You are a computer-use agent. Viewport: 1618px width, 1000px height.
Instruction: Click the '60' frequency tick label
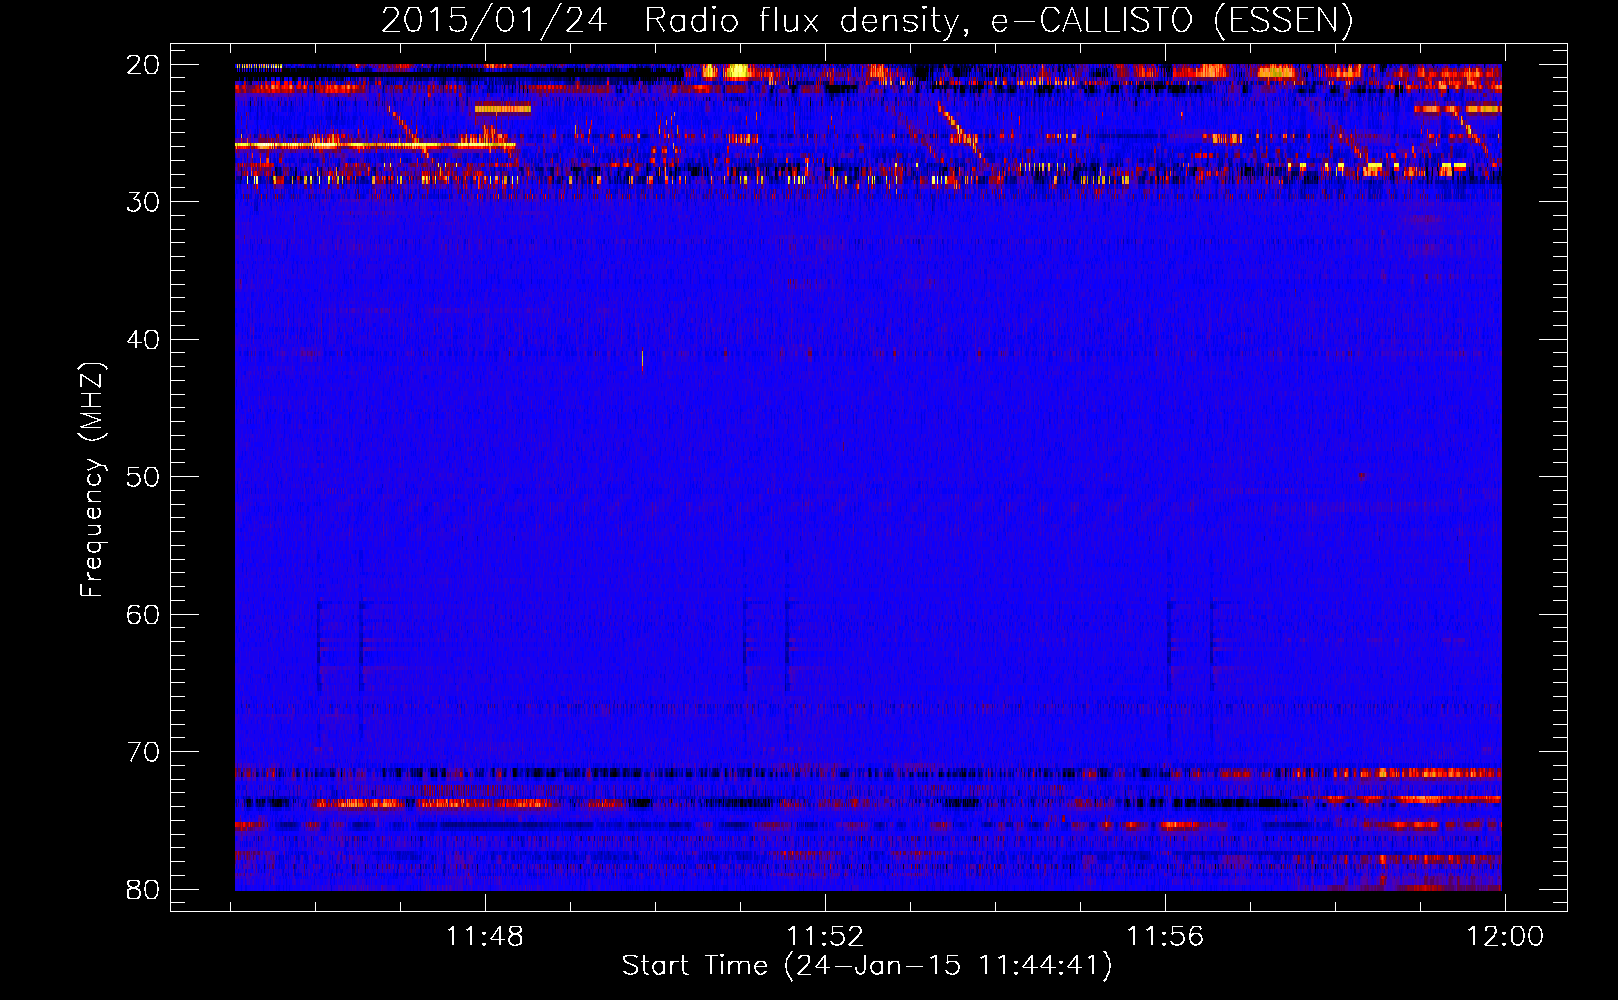(x=143, y=614)
